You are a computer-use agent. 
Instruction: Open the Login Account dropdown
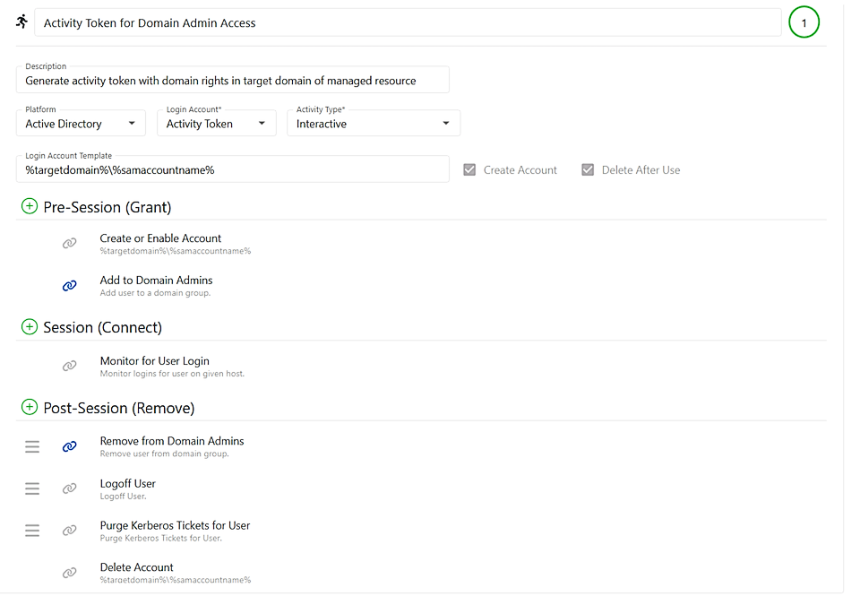pyautogui.click(x=217, y=123)
